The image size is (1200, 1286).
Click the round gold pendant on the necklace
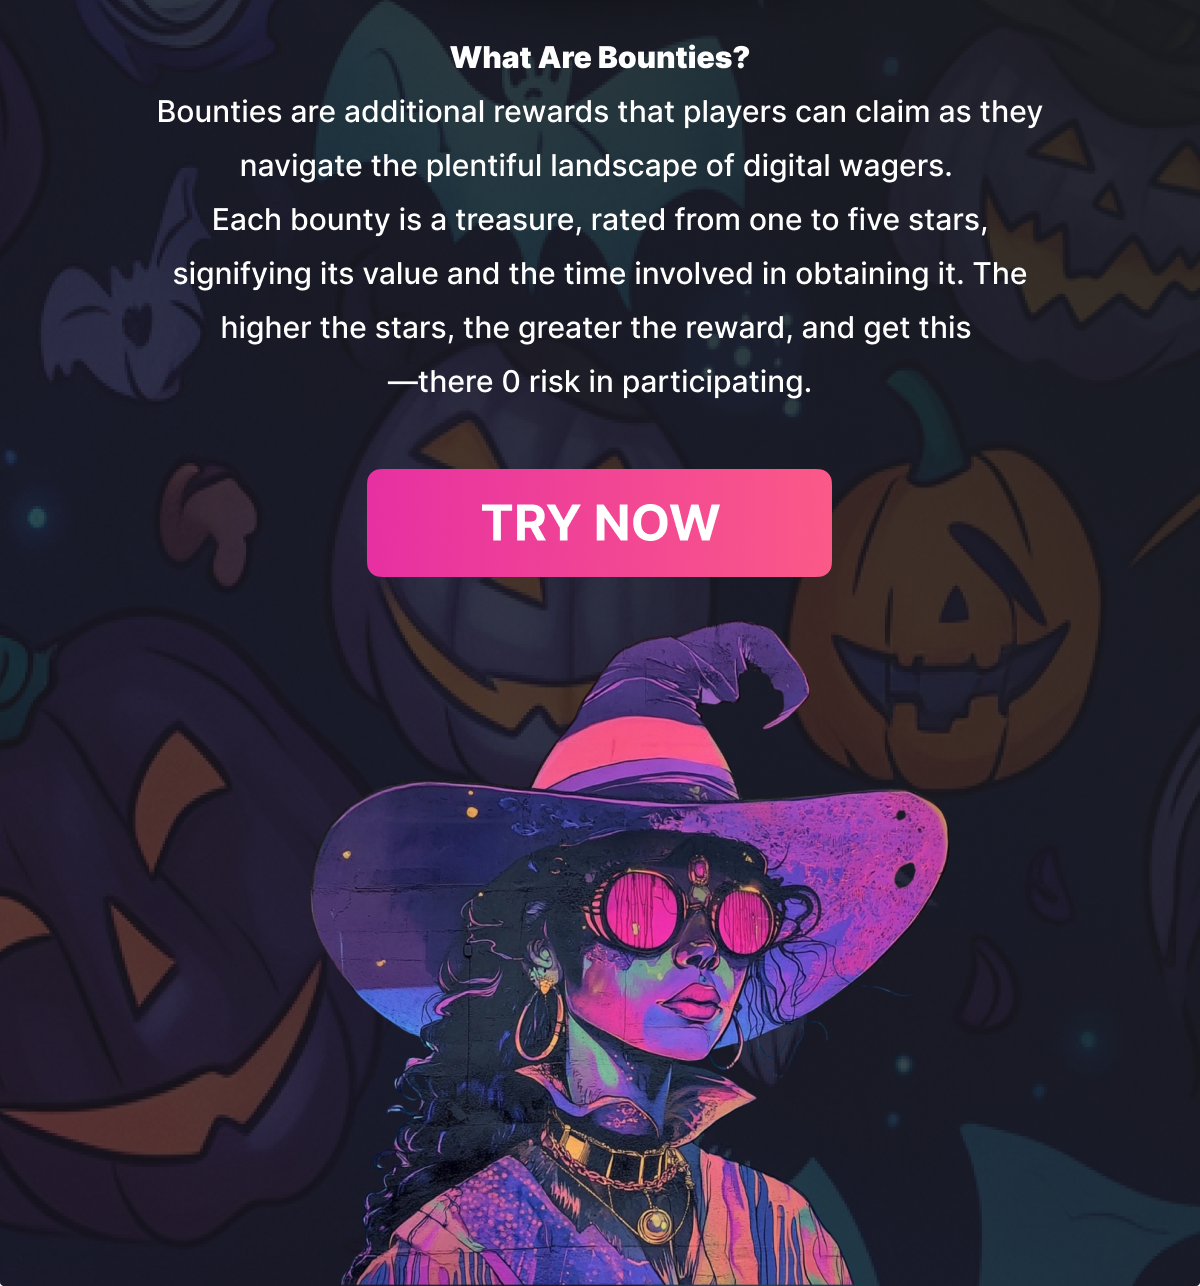(x=655, y=1222)
